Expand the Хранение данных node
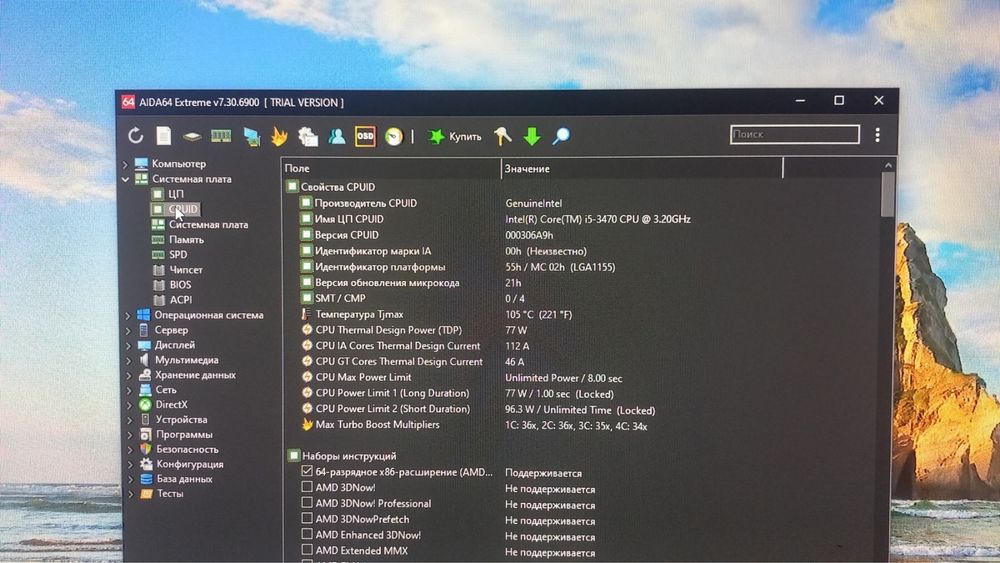Screen dimensions: 1000x563 pos(129,376)
